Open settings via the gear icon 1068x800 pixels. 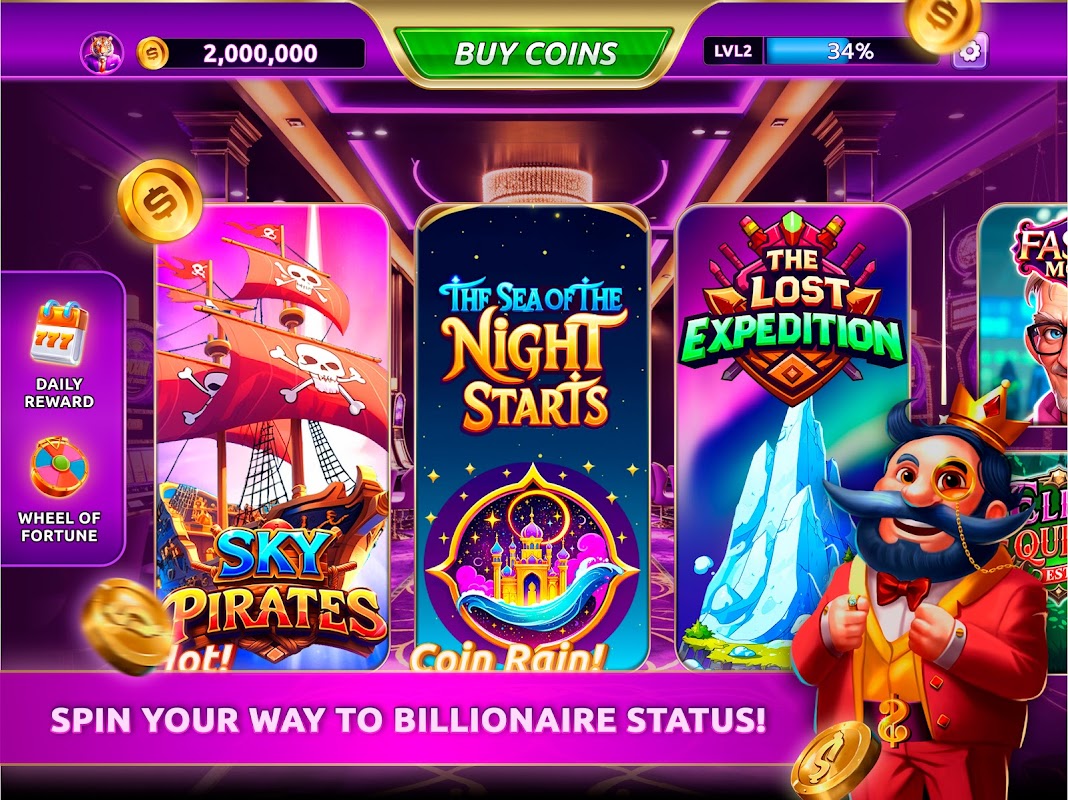point(969,51)
